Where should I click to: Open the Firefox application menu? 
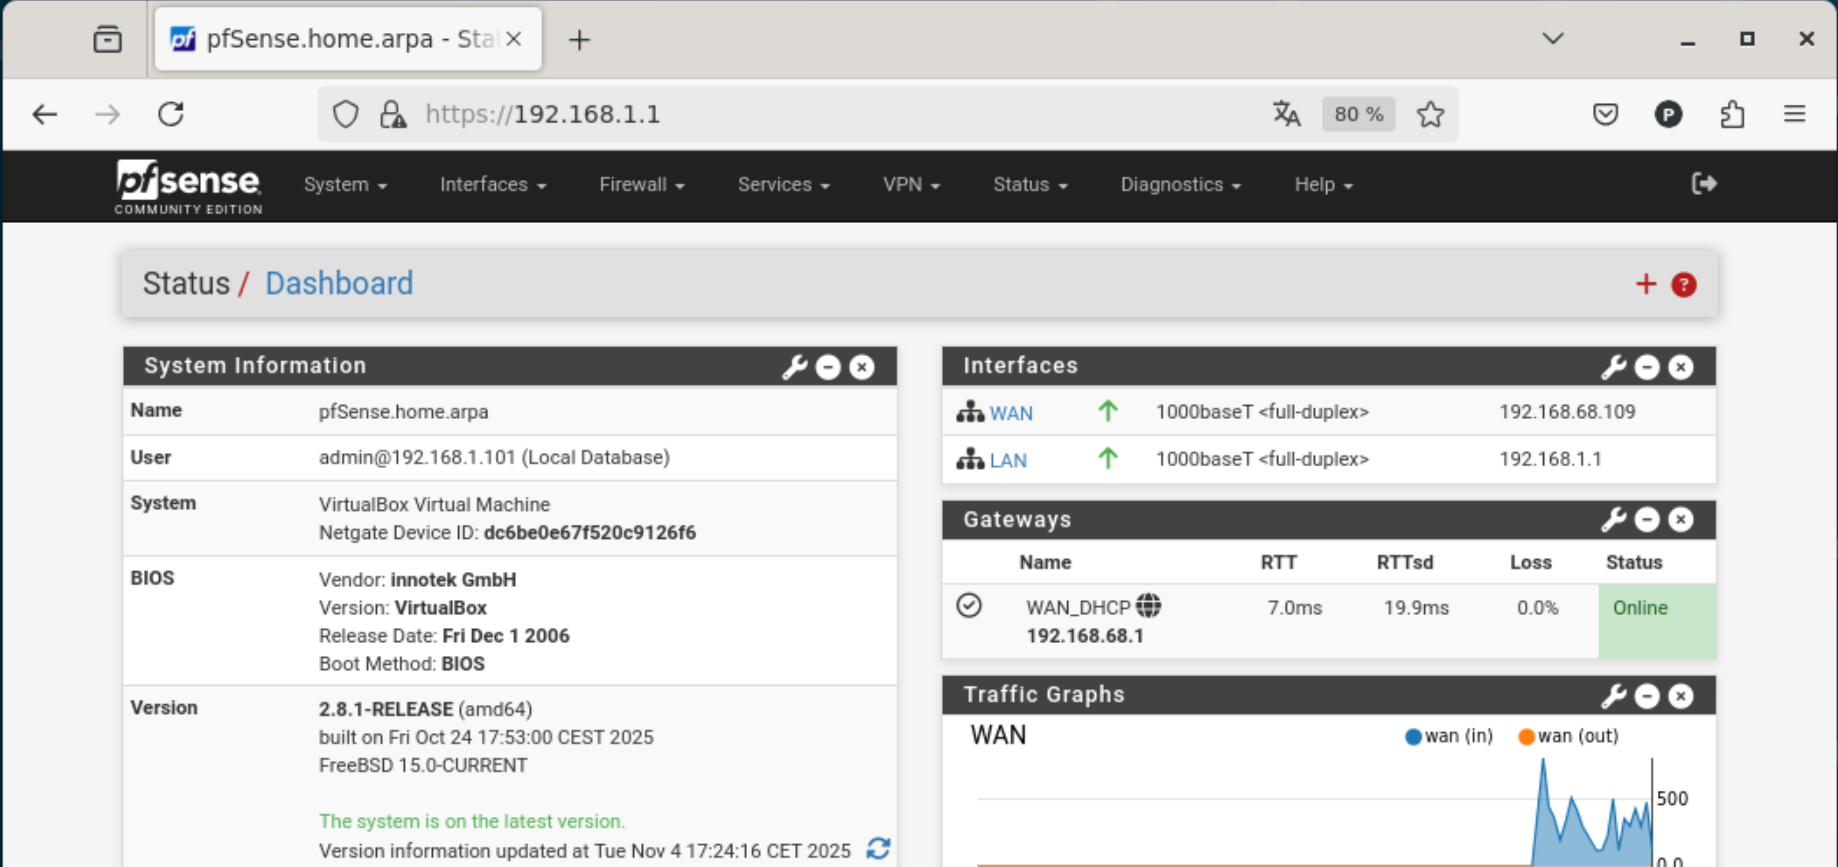[1795, 114]
